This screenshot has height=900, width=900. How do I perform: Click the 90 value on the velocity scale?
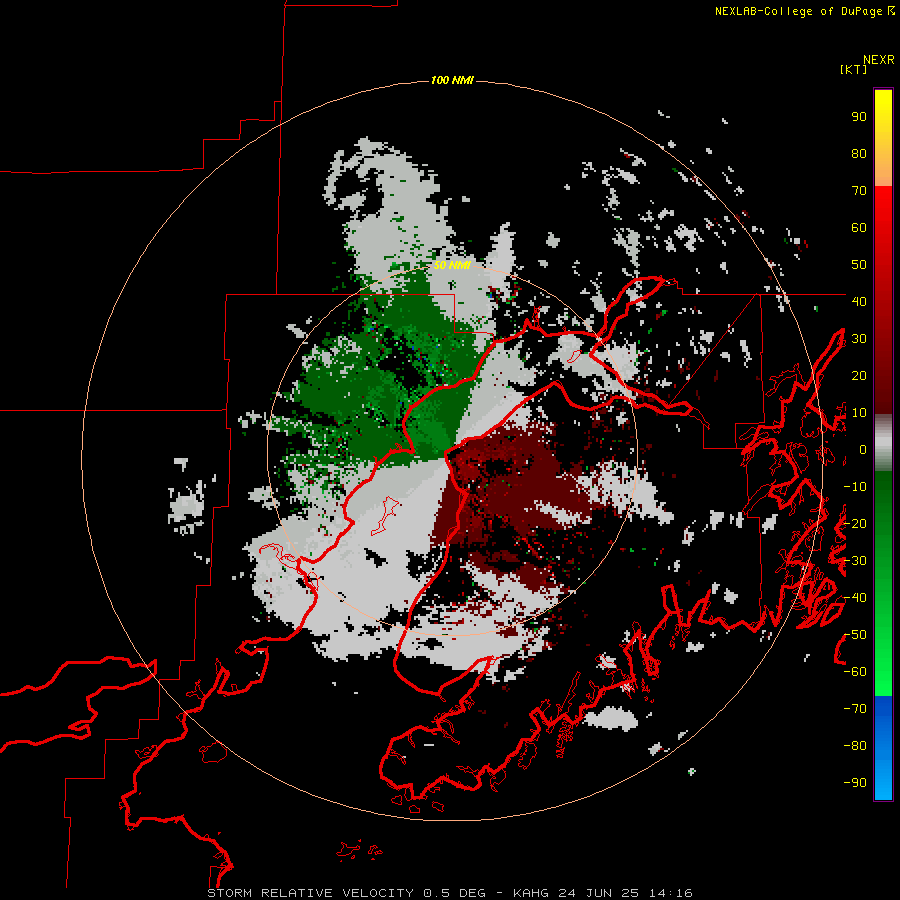pyautogui.click(x=859, y=117)
